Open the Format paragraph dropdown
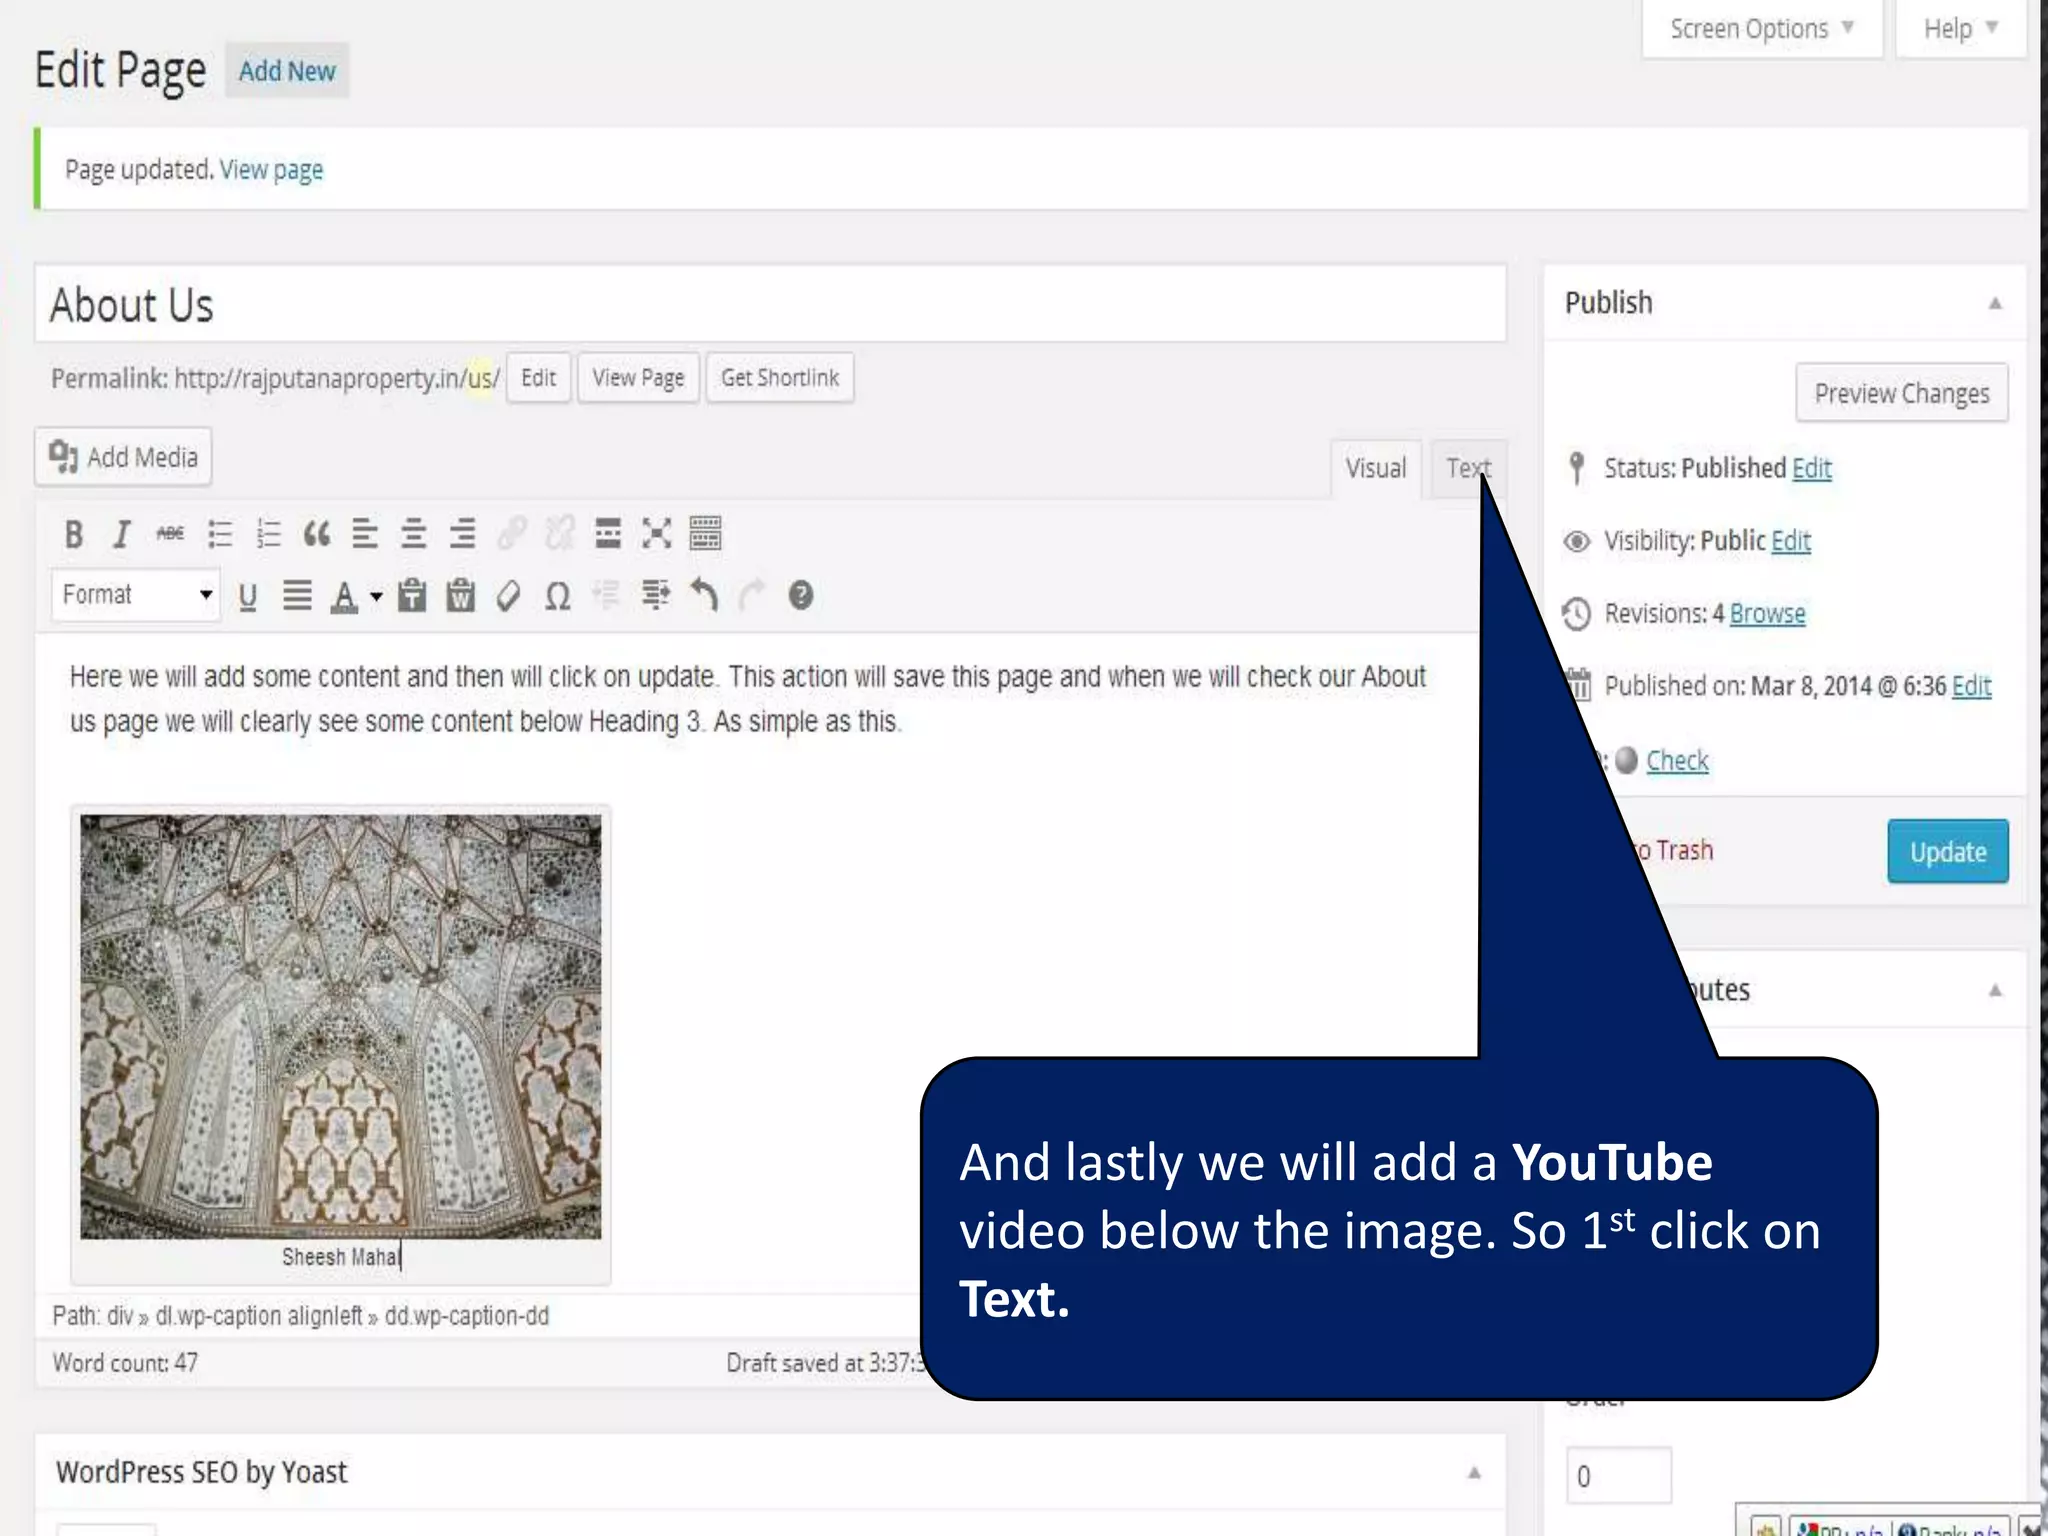The image size is (2048, 1536). point(136,595)
